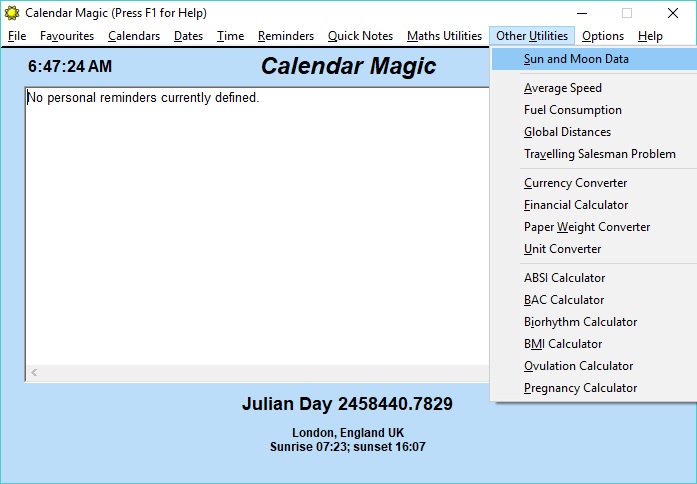The width and height of the screenshot is (697, 484).
Task: Choose Average Speed utility
Action: click(x=594, y=88)
